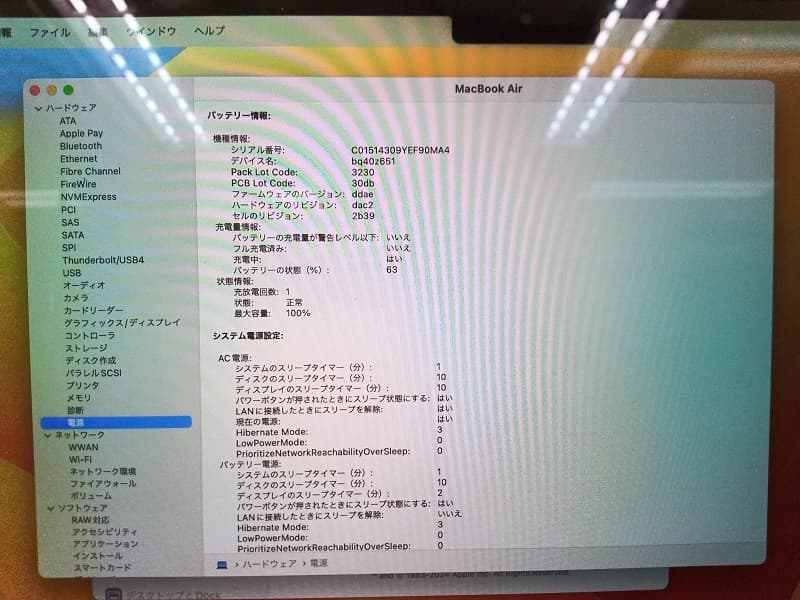
Task: Select PCI in the sidebar
Action: (x=68, y=210)
